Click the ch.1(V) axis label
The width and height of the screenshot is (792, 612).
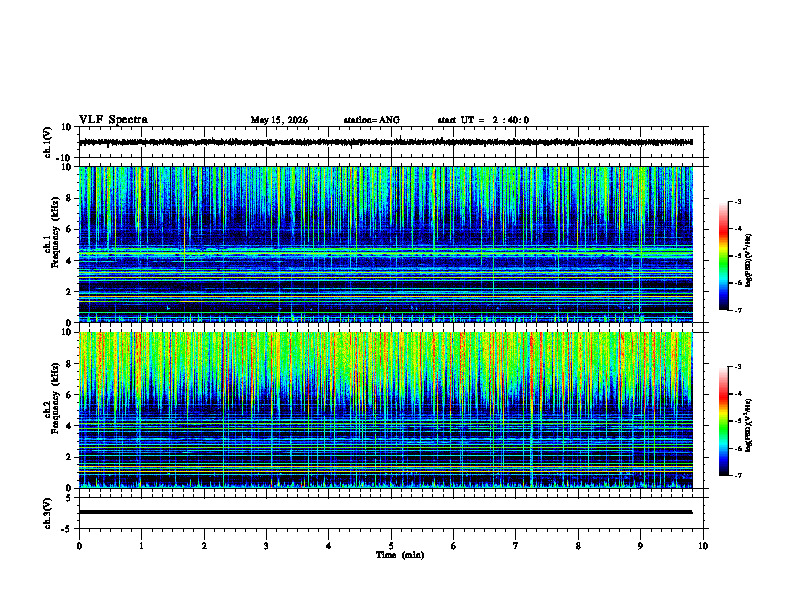tap(48, 142)
